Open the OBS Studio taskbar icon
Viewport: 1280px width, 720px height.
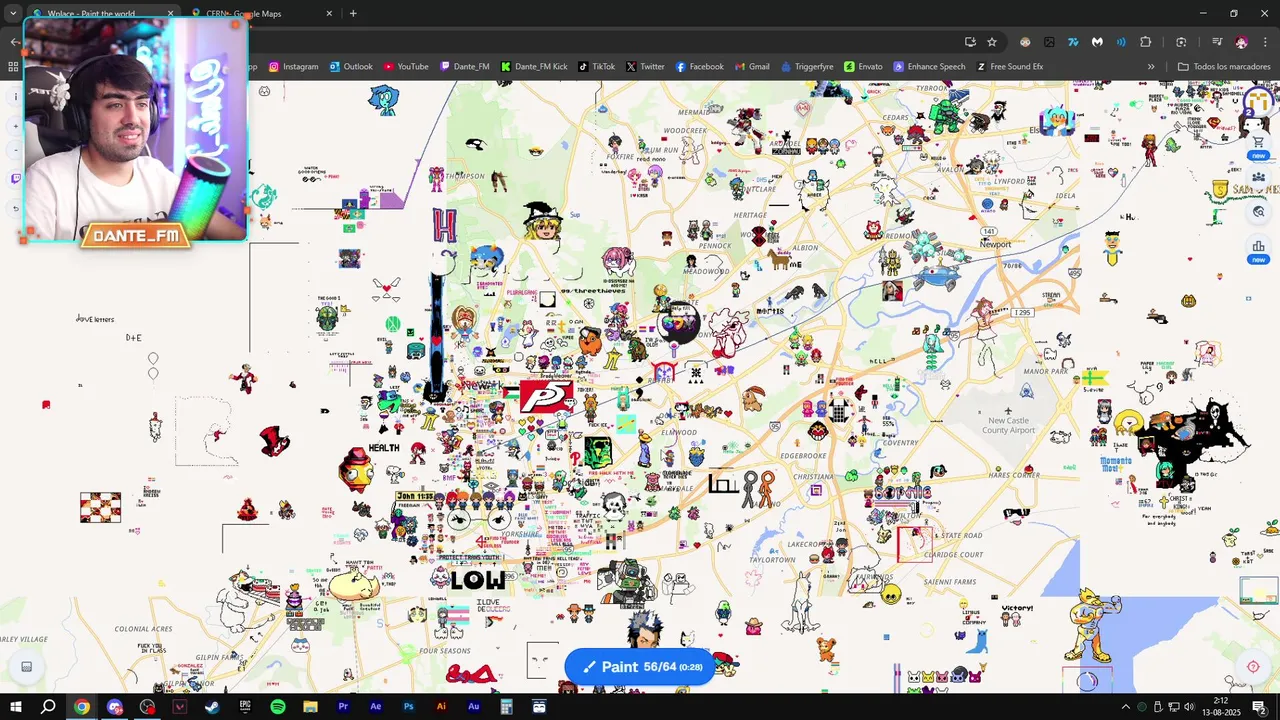click(x=147, y=707)
